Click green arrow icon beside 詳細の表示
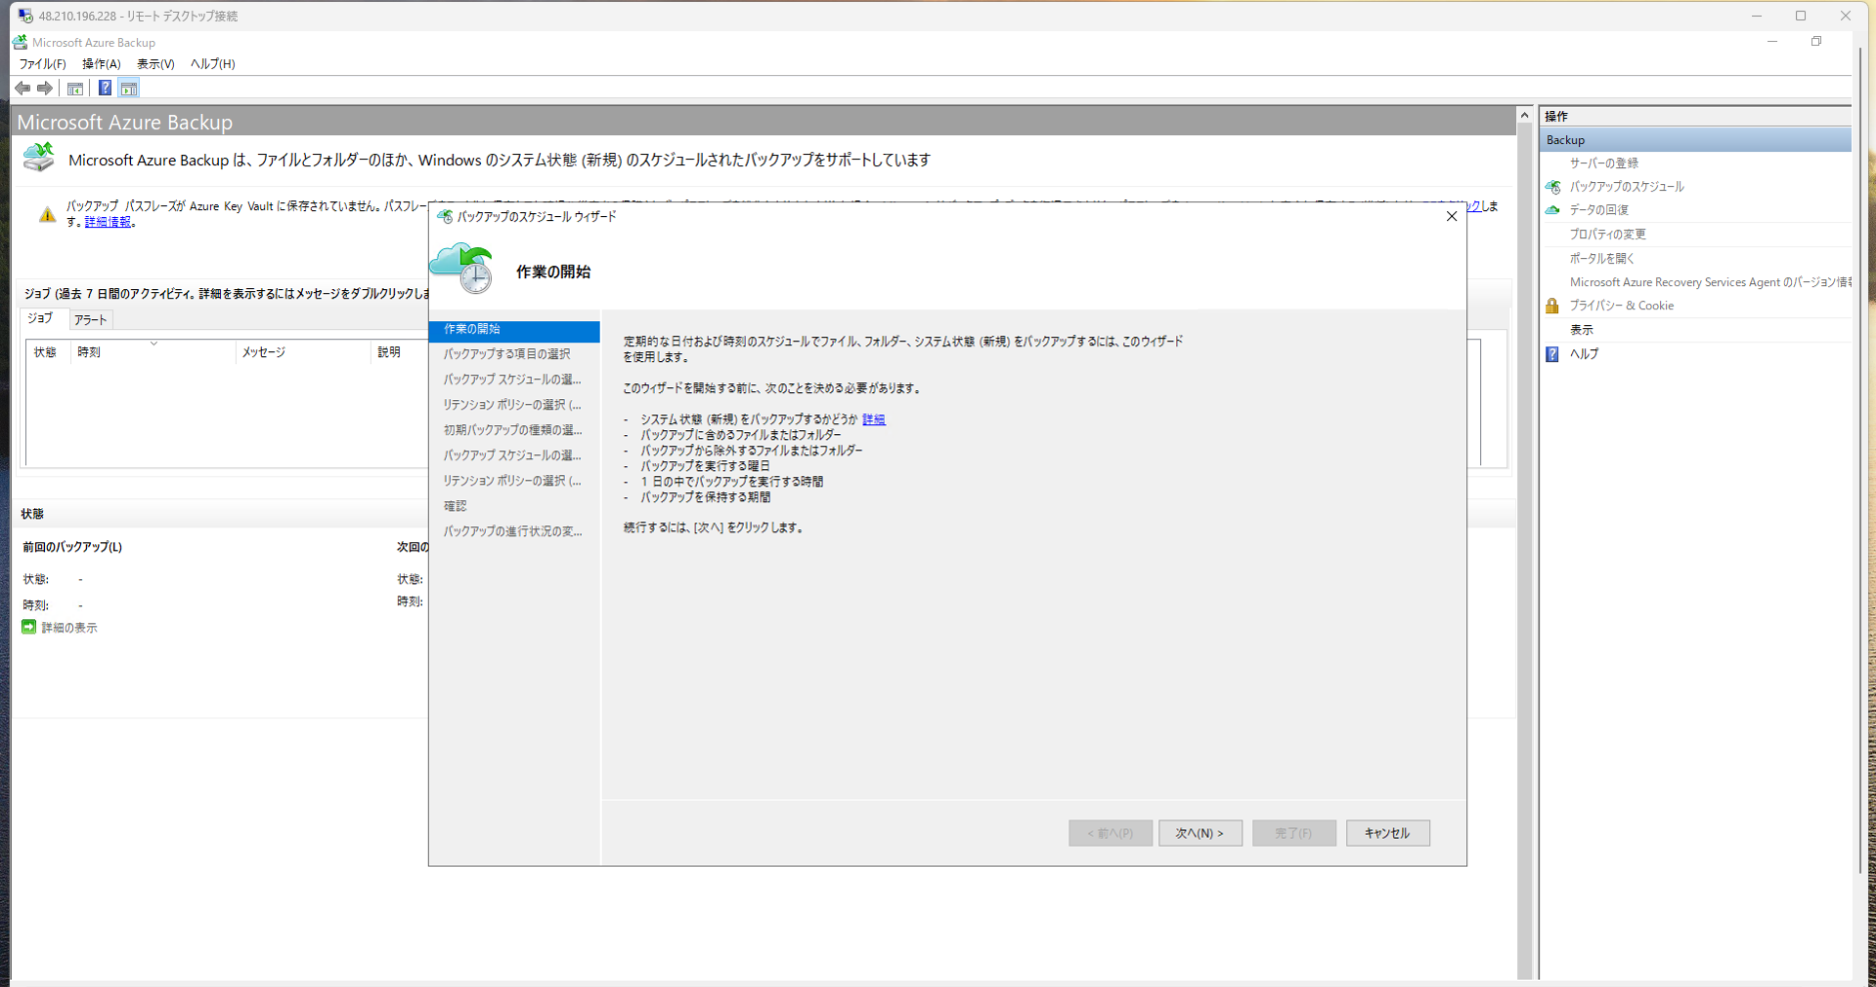 pos(29,627)
